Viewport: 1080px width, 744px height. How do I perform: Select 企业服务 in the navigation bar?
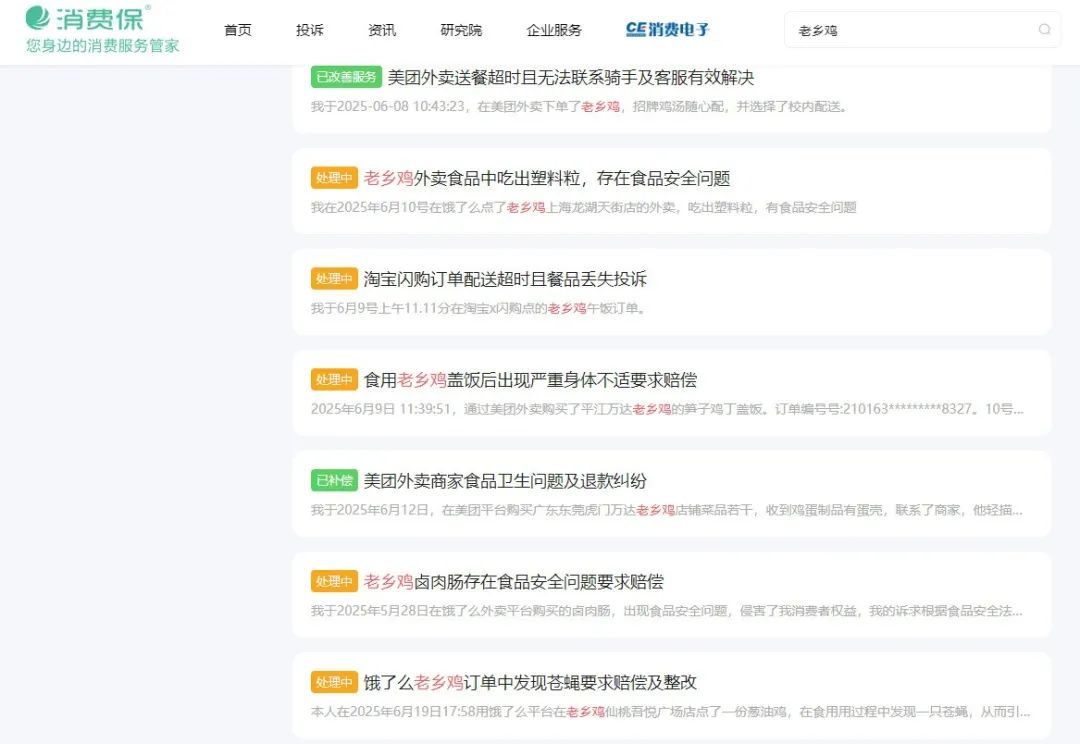point(554,30)
